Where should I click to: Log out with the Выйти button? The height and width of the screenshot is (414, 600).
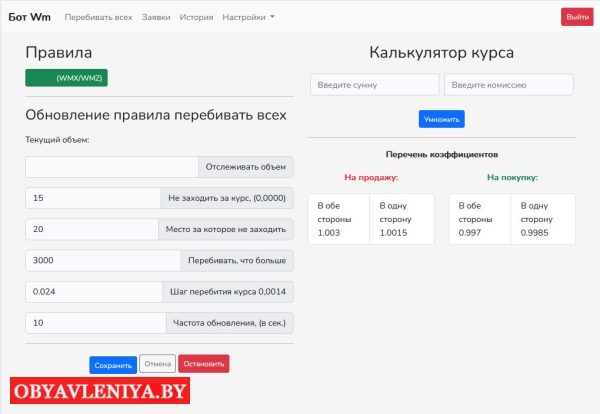tap(577, 17)
